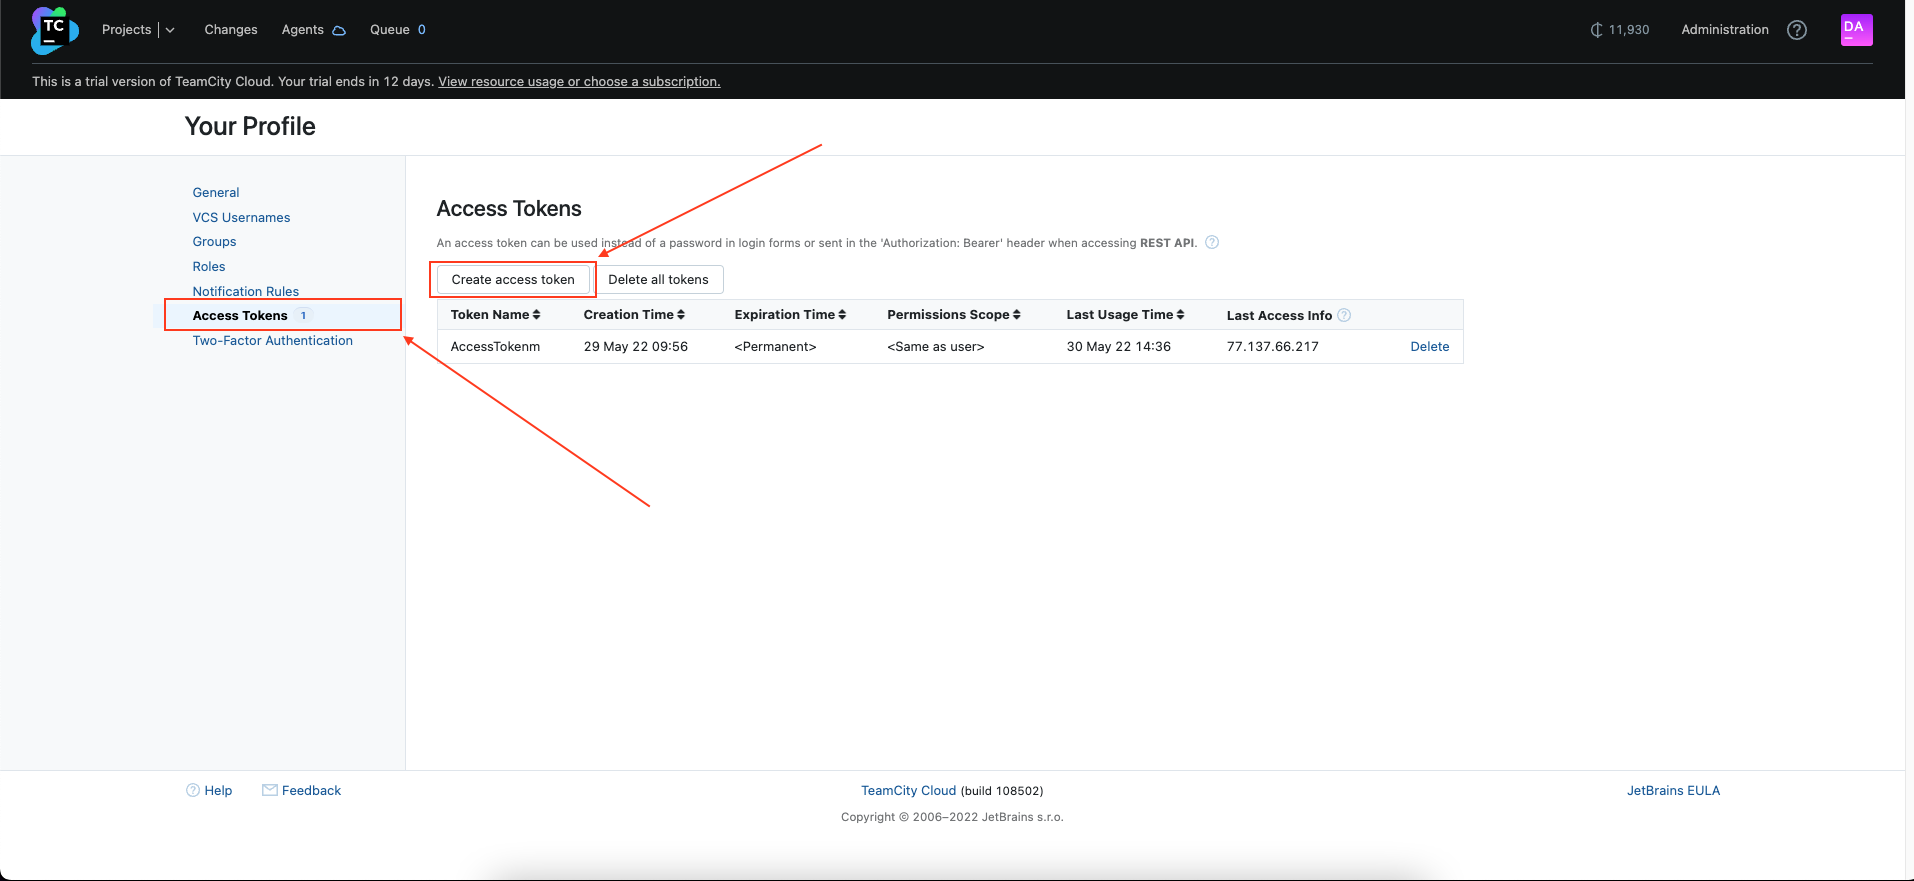Click Delete all tokens button

click(x=658, y=280)
